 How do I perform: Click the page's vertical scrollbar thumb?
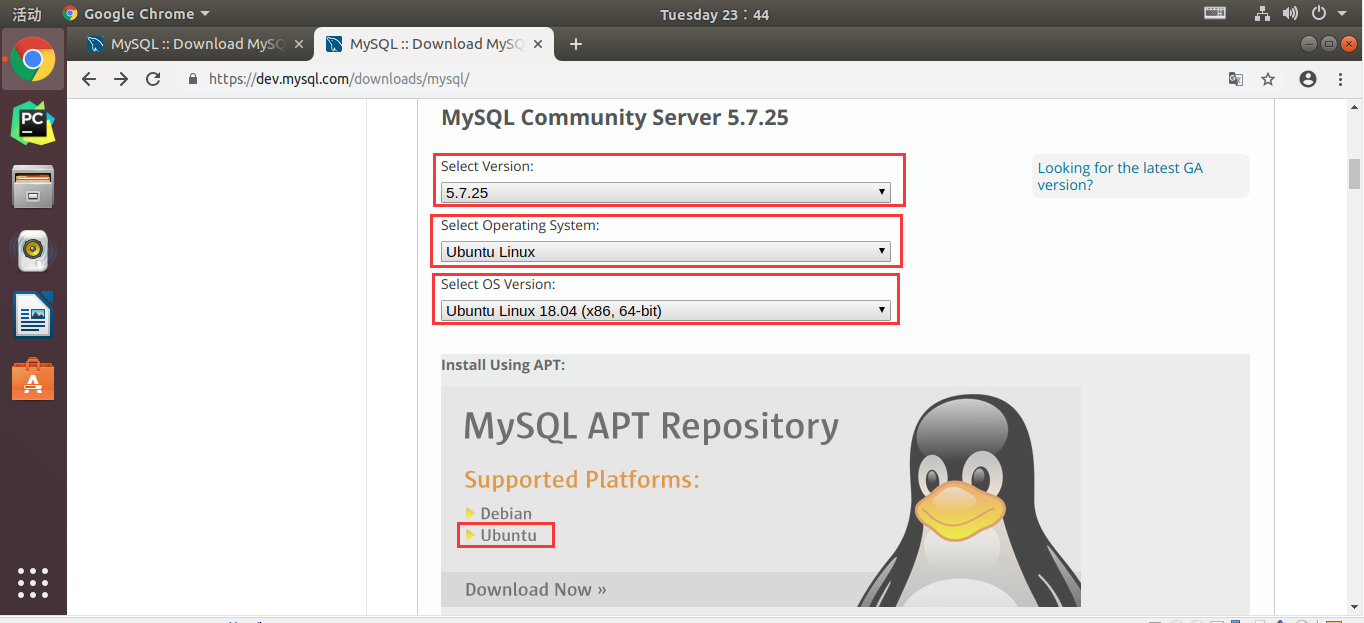click(1355, 174)
